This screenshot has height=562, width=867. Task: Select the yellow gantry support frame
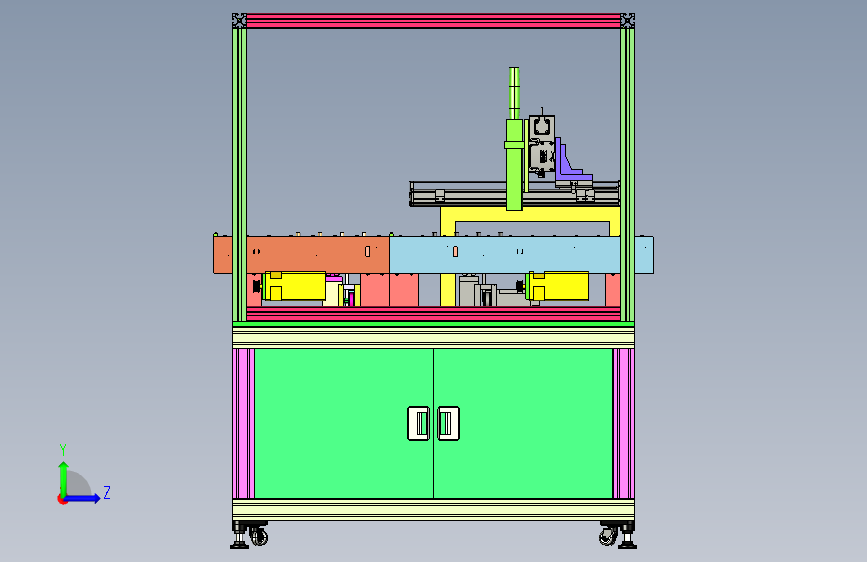pos(530,216)
